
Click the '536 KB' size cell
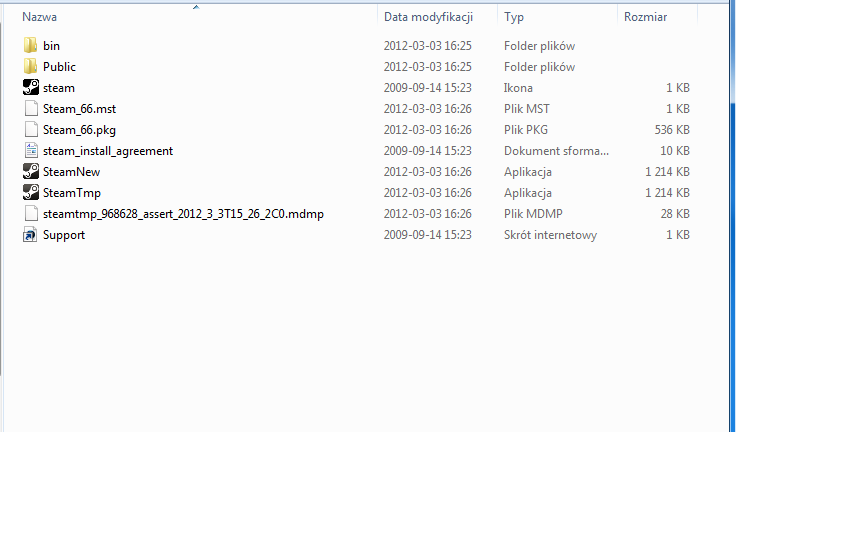pyautogui.click(x=672, y=129)
